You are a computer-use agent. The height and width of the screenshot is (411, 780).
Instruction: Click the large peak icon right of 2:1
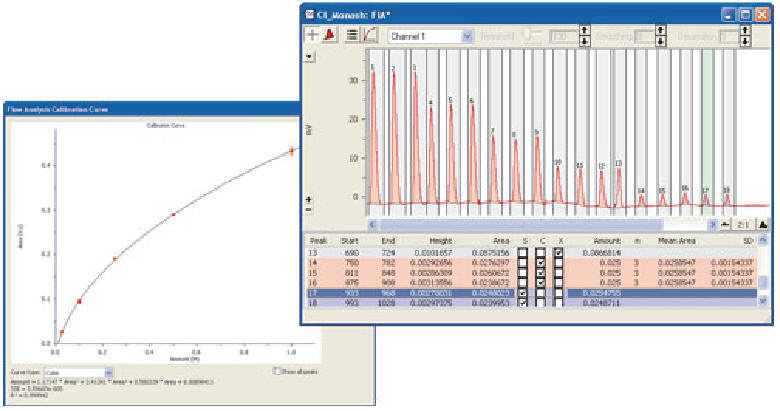pyautogui.click(x=763, y=225)
